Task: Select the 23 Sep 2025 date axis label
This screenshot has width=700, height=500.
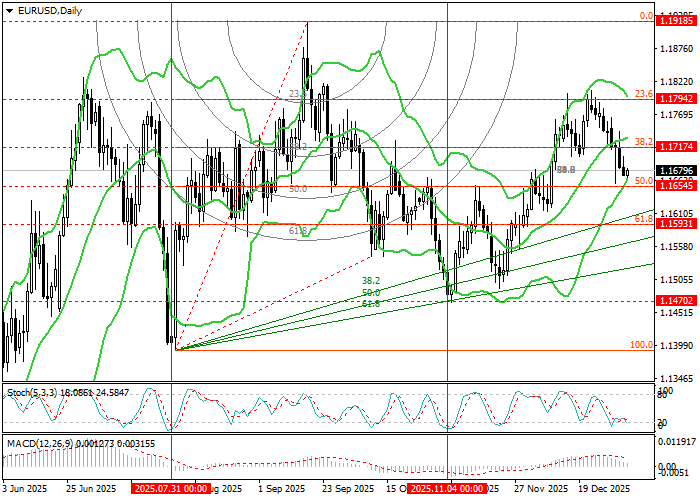Action: (348, 489)
